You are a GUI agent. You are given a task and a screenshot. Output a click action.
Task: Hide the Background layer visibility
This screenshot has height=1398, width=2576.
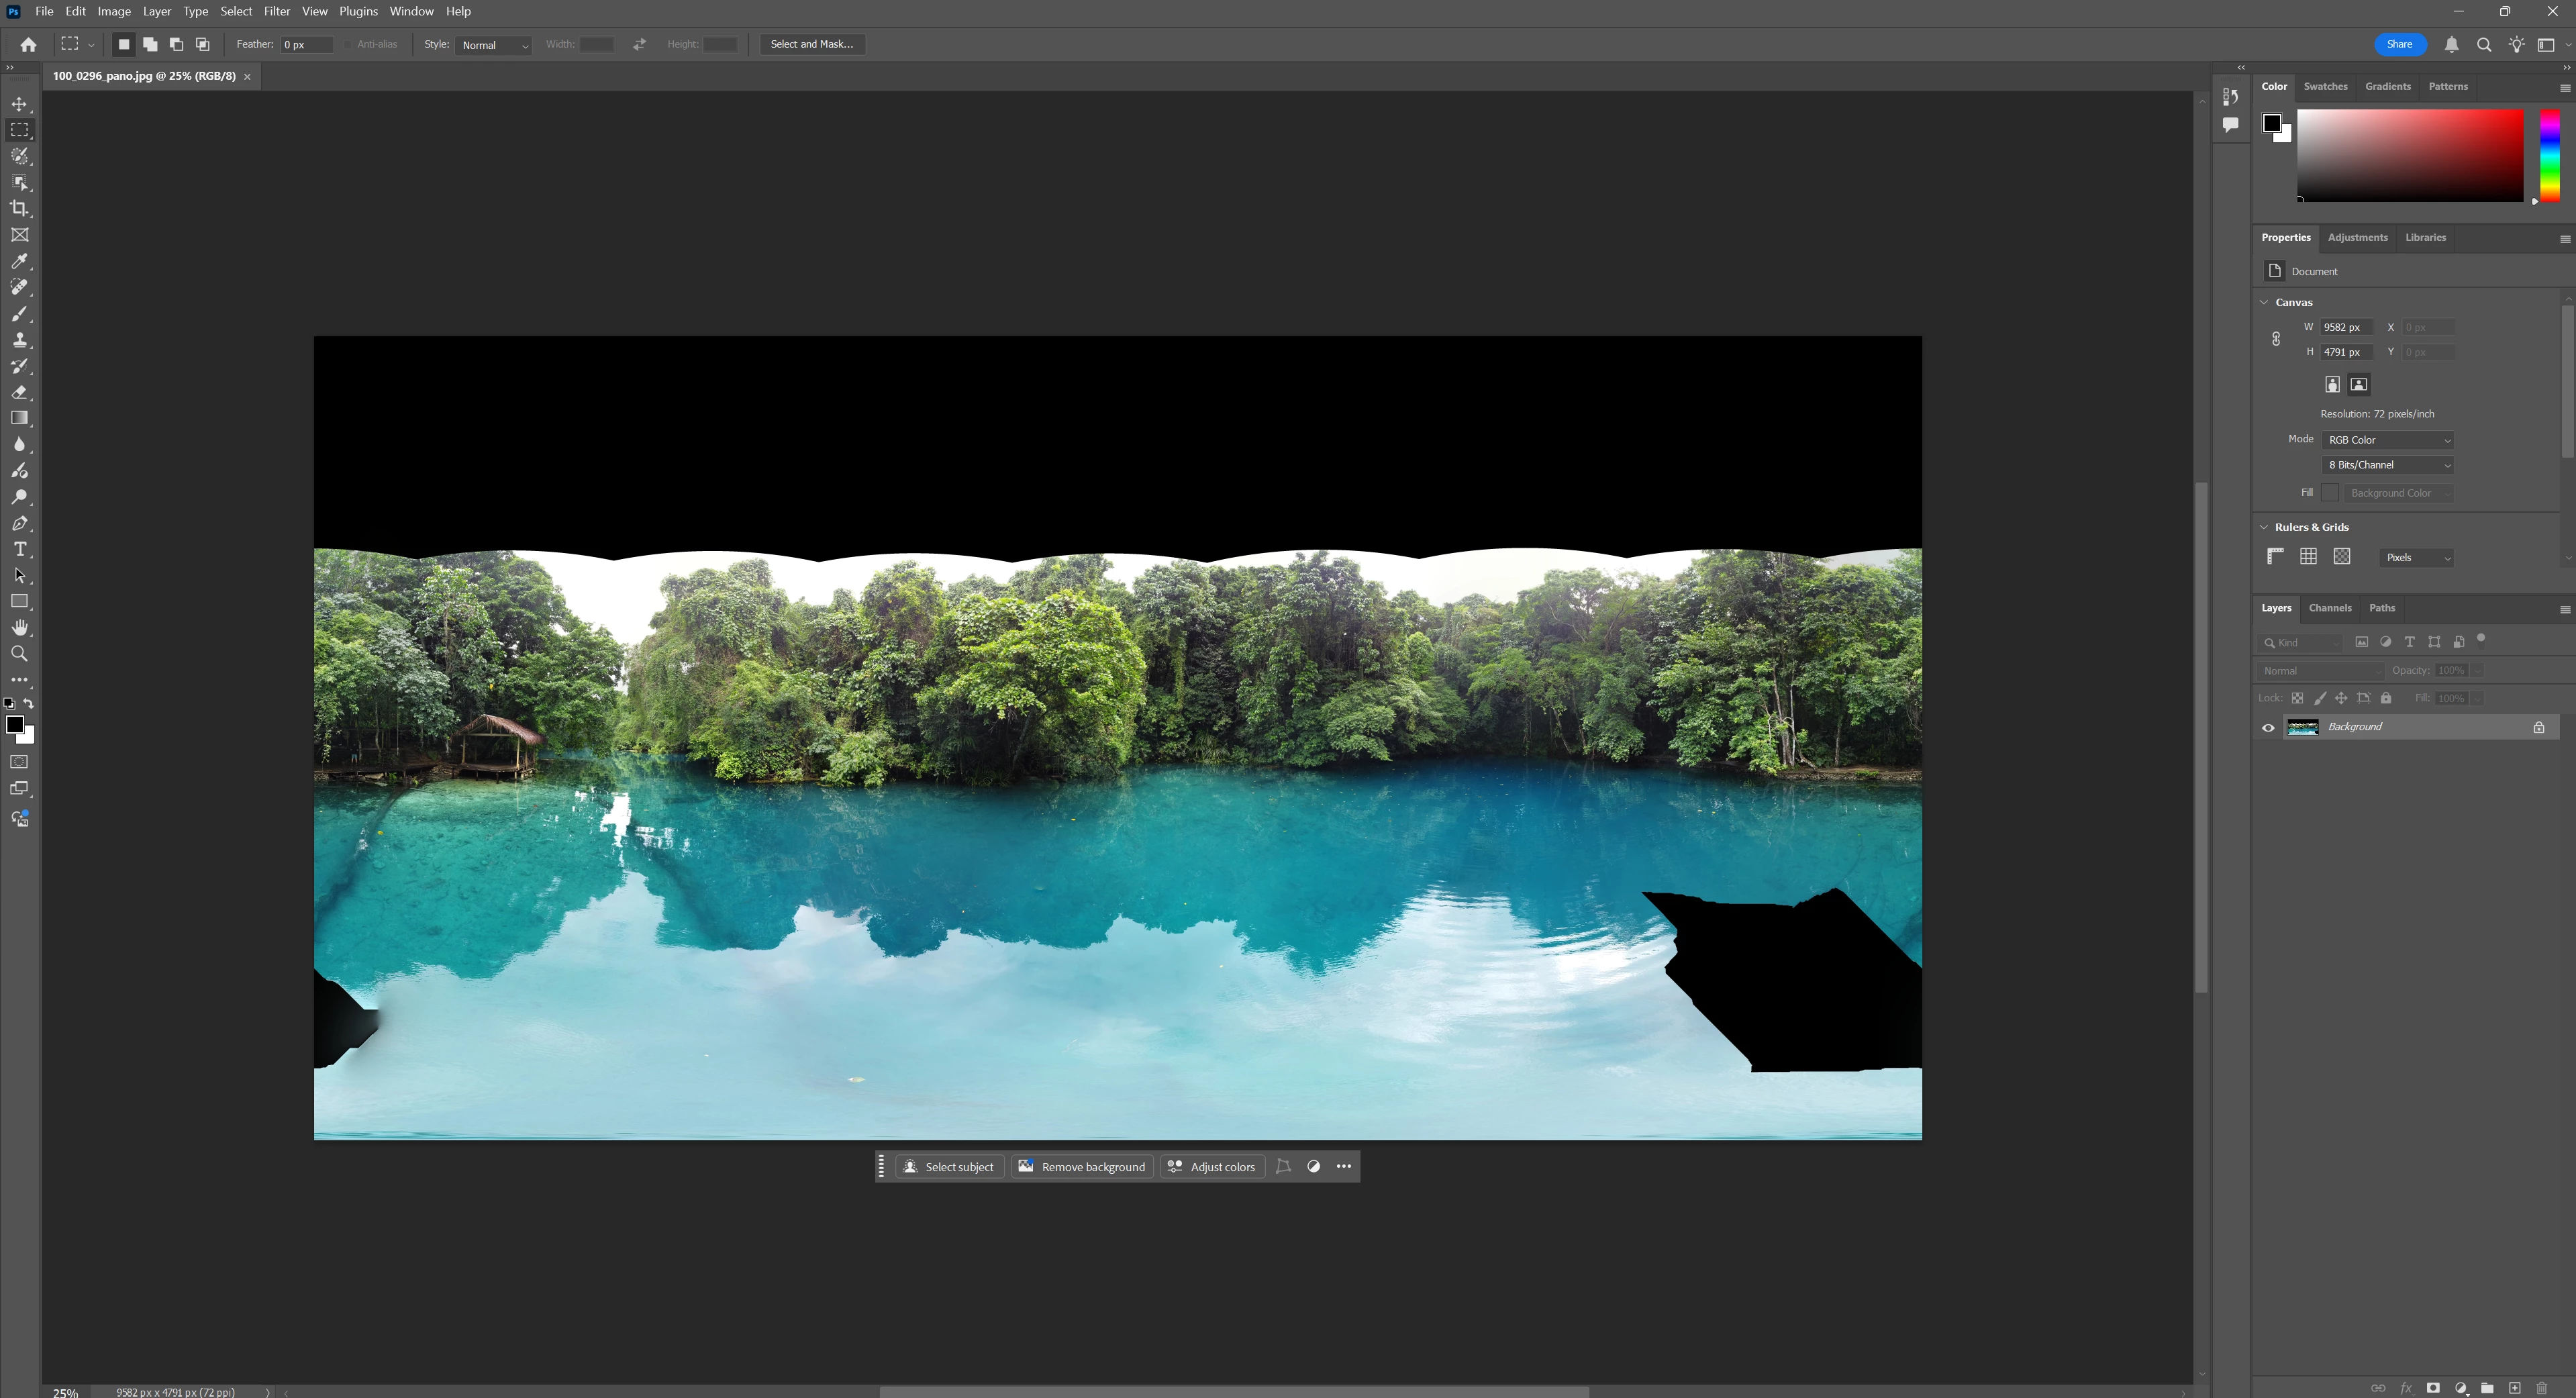(x=2268, y=728)
